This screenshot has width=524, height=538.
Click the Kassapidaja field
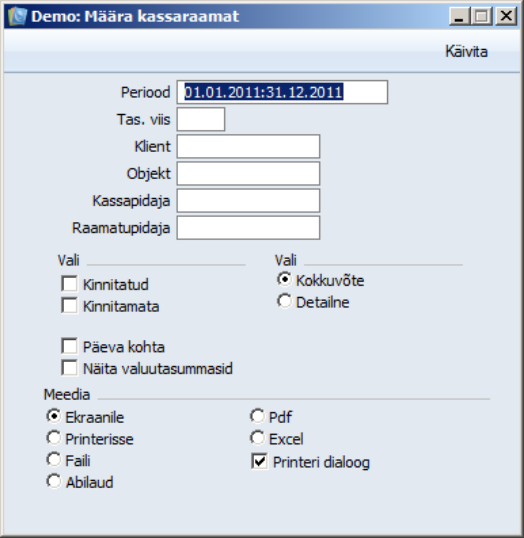[248, 201]
